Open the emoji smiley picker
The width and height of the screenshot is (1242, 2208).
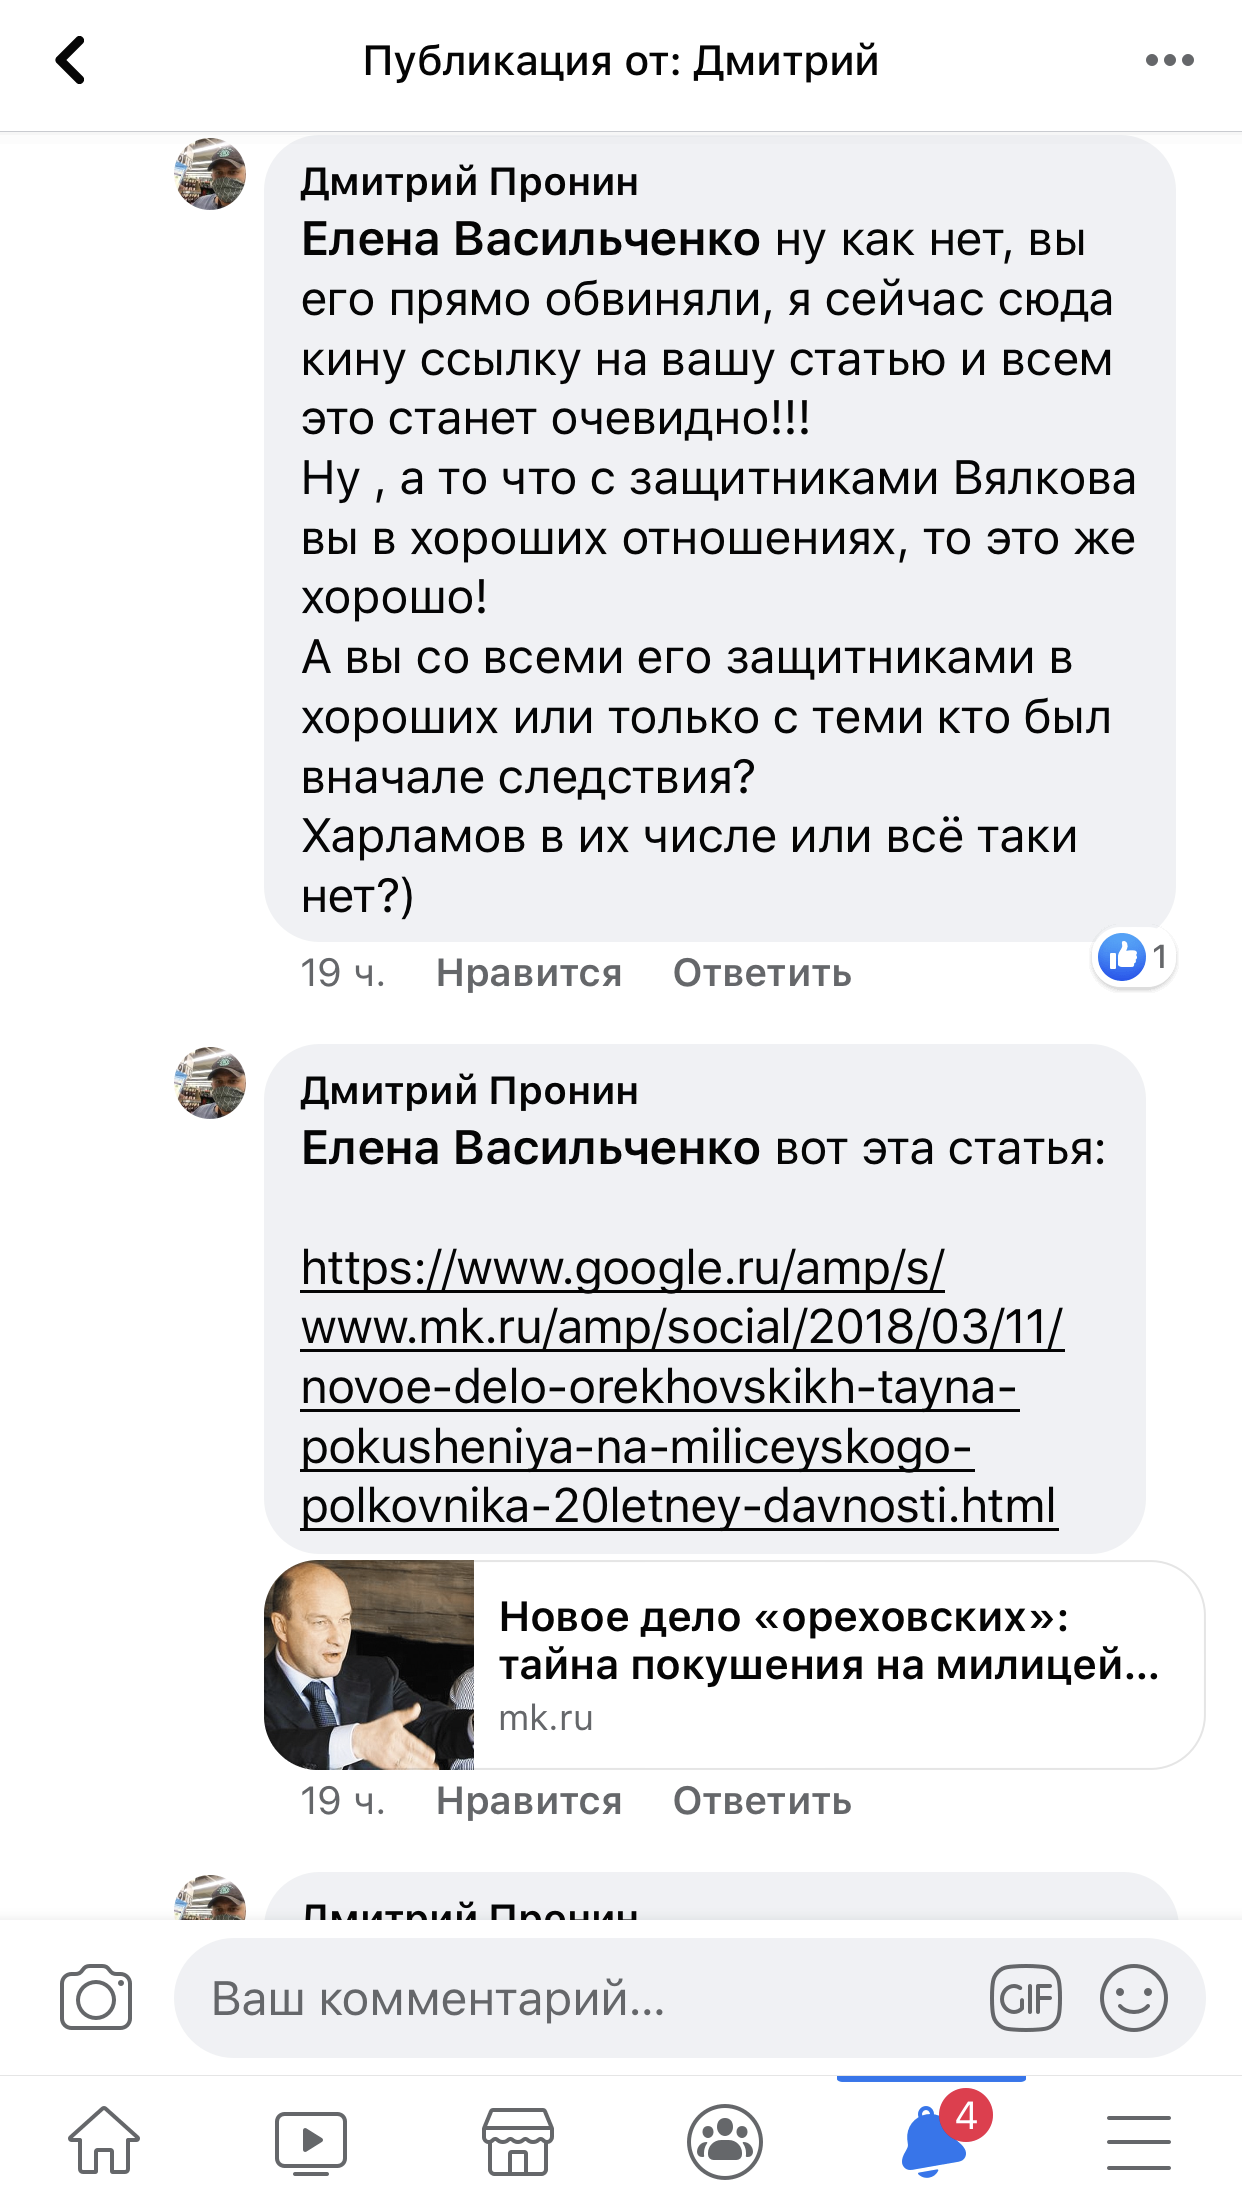[1133, 1998]
